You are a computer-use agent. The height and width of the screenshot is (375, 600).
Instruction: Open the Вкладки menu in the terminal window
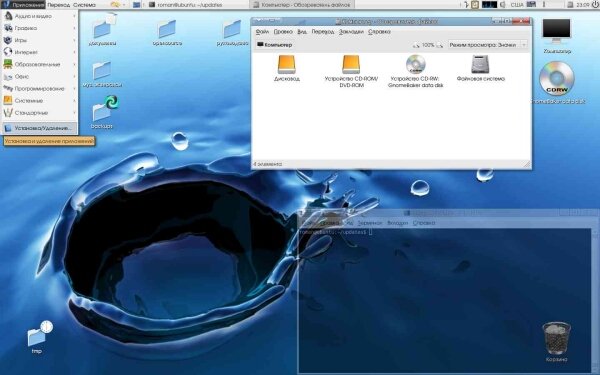coord(397,223)
